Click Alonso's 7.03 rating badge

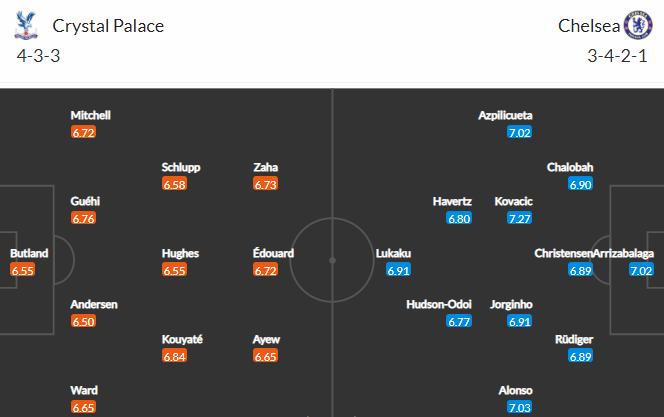click(x=521, y=406)
